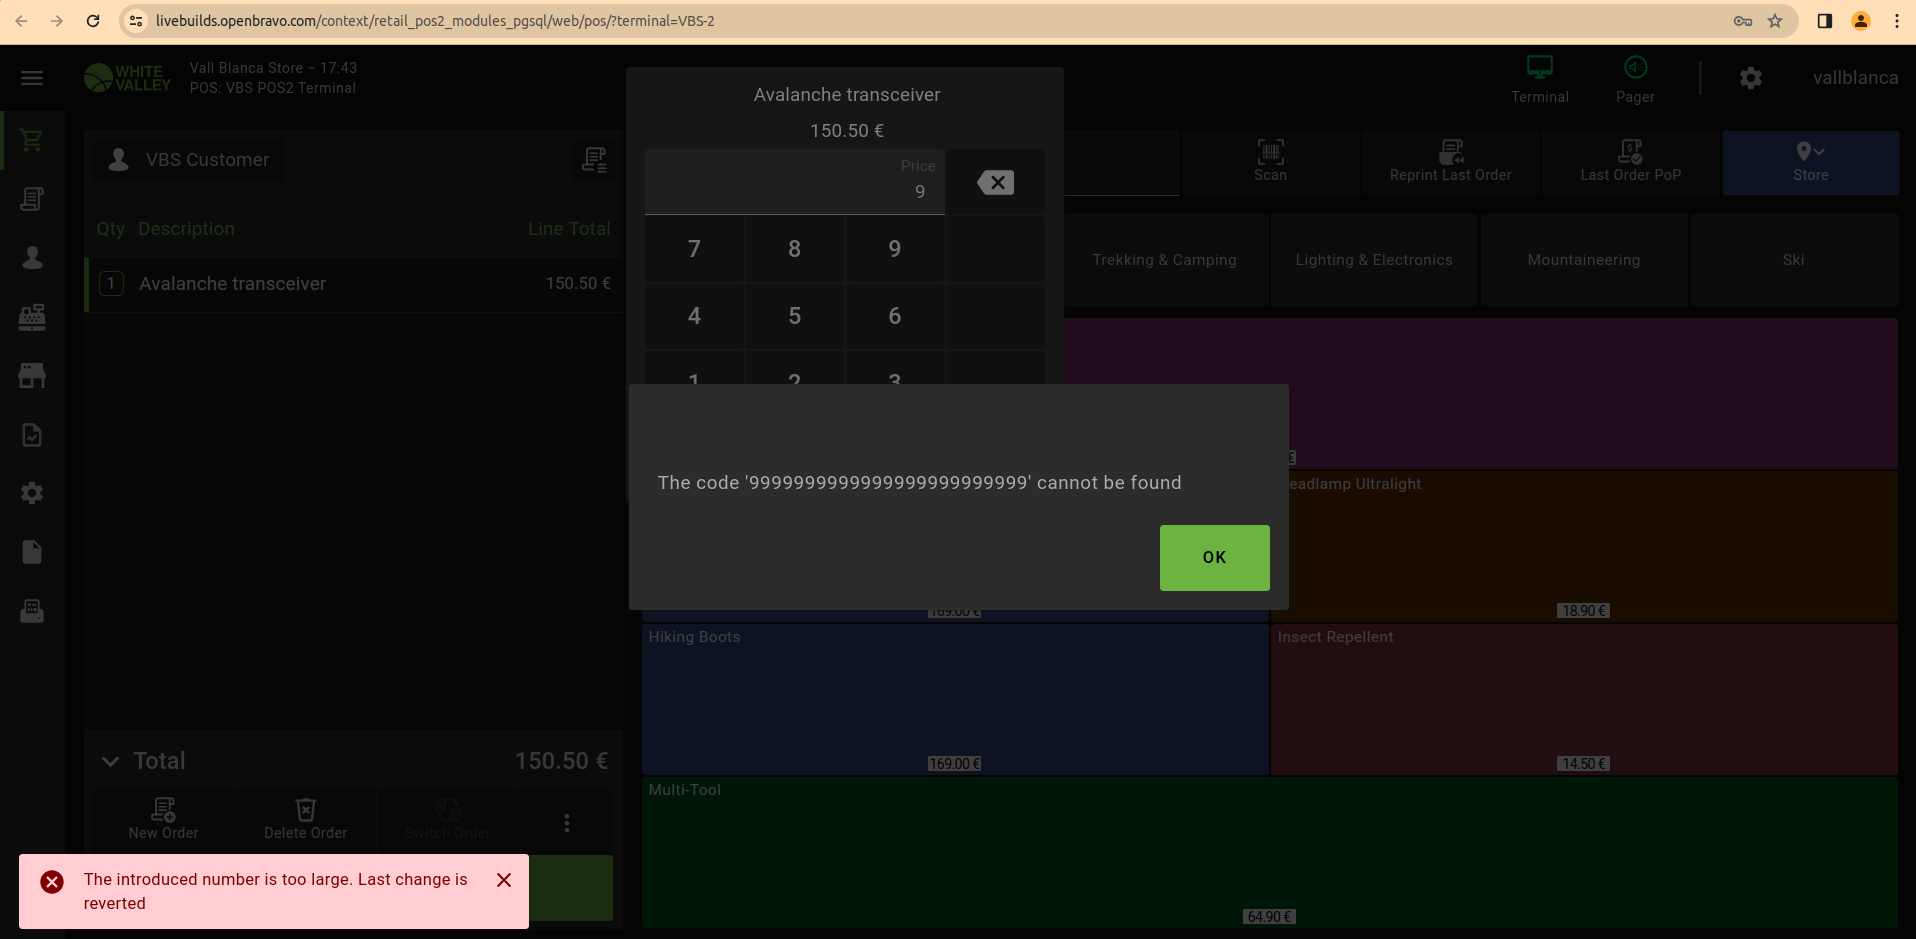Select the shopping cart sidebar icon
This screenshot has height=939, width=1916.
pyautogui.click(x=32, y=141)
